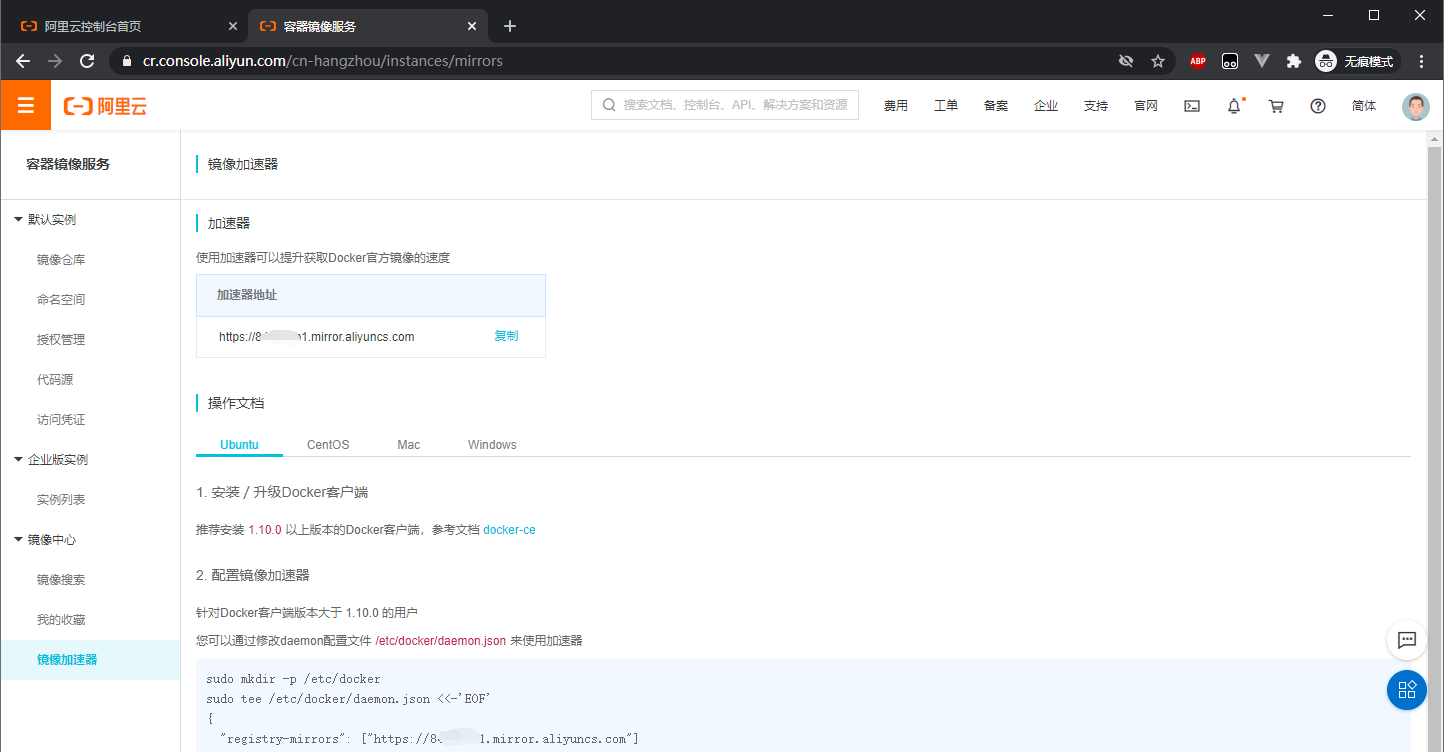
Task: Close the 容器镜像服务 tab
Action: tap(472, 26)
